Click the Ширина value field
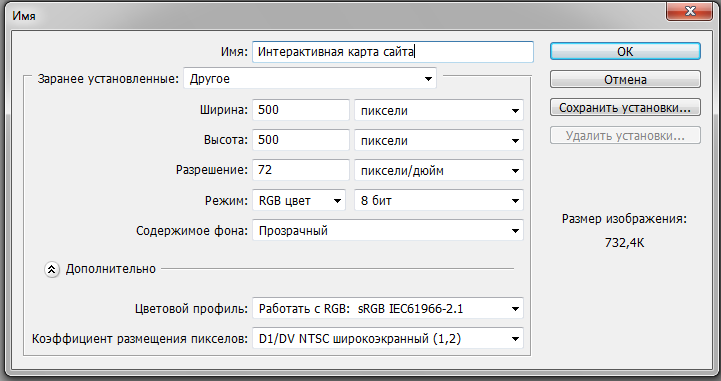Image resolution: width=721 pixels, height=381 pixels. click(301, 110)
